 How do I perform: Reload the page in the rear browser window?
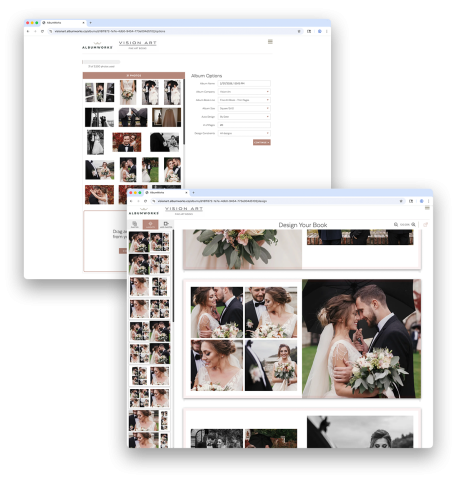coord(42,31)
